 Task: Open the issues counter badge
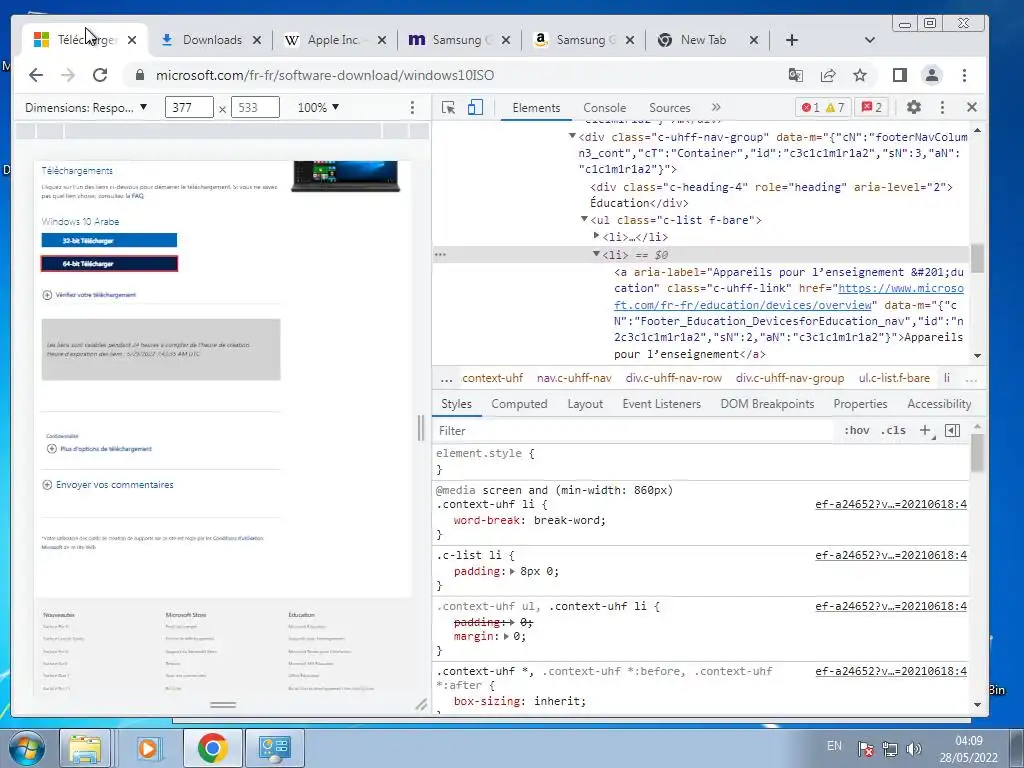pyautogui.click(x=872, y=107)
